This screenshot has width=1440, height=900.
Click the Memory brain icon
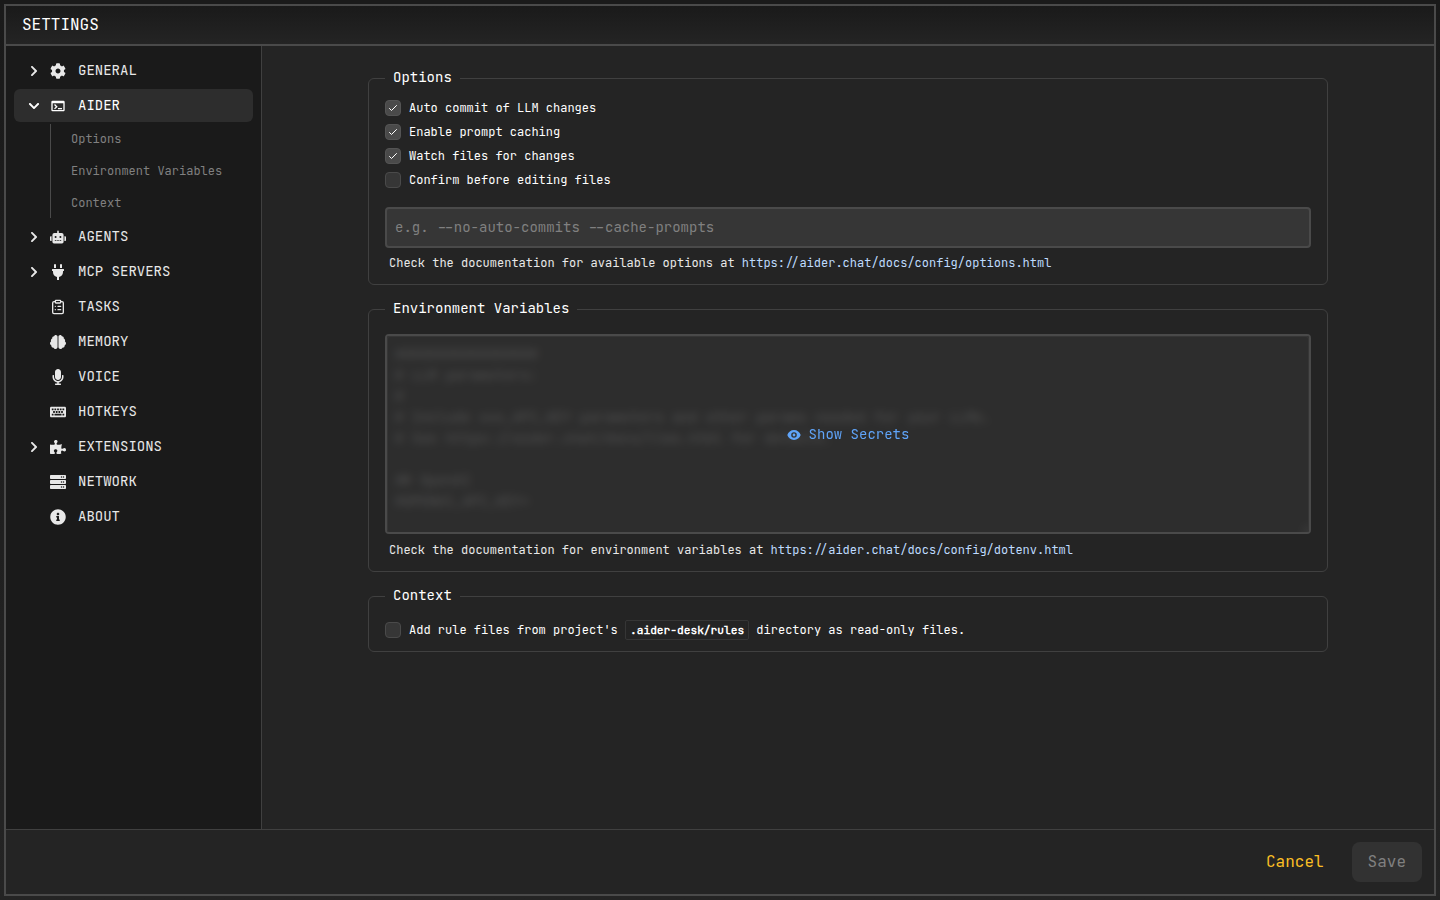click(58, 342)
